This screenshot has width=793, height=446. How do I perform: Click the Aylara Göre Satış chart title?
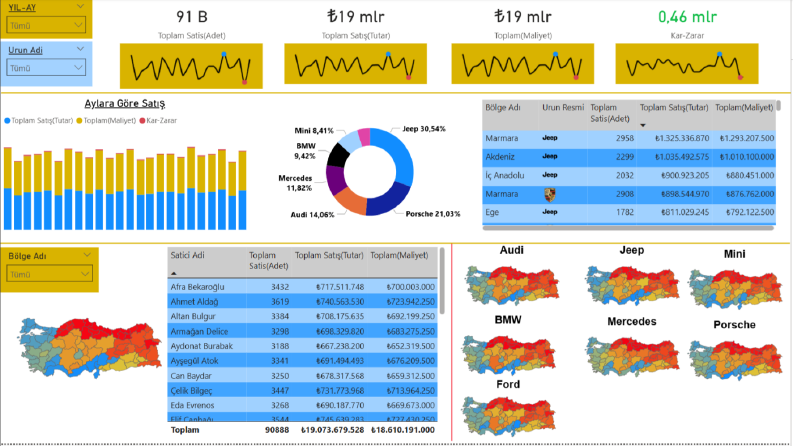pos(124,104)
